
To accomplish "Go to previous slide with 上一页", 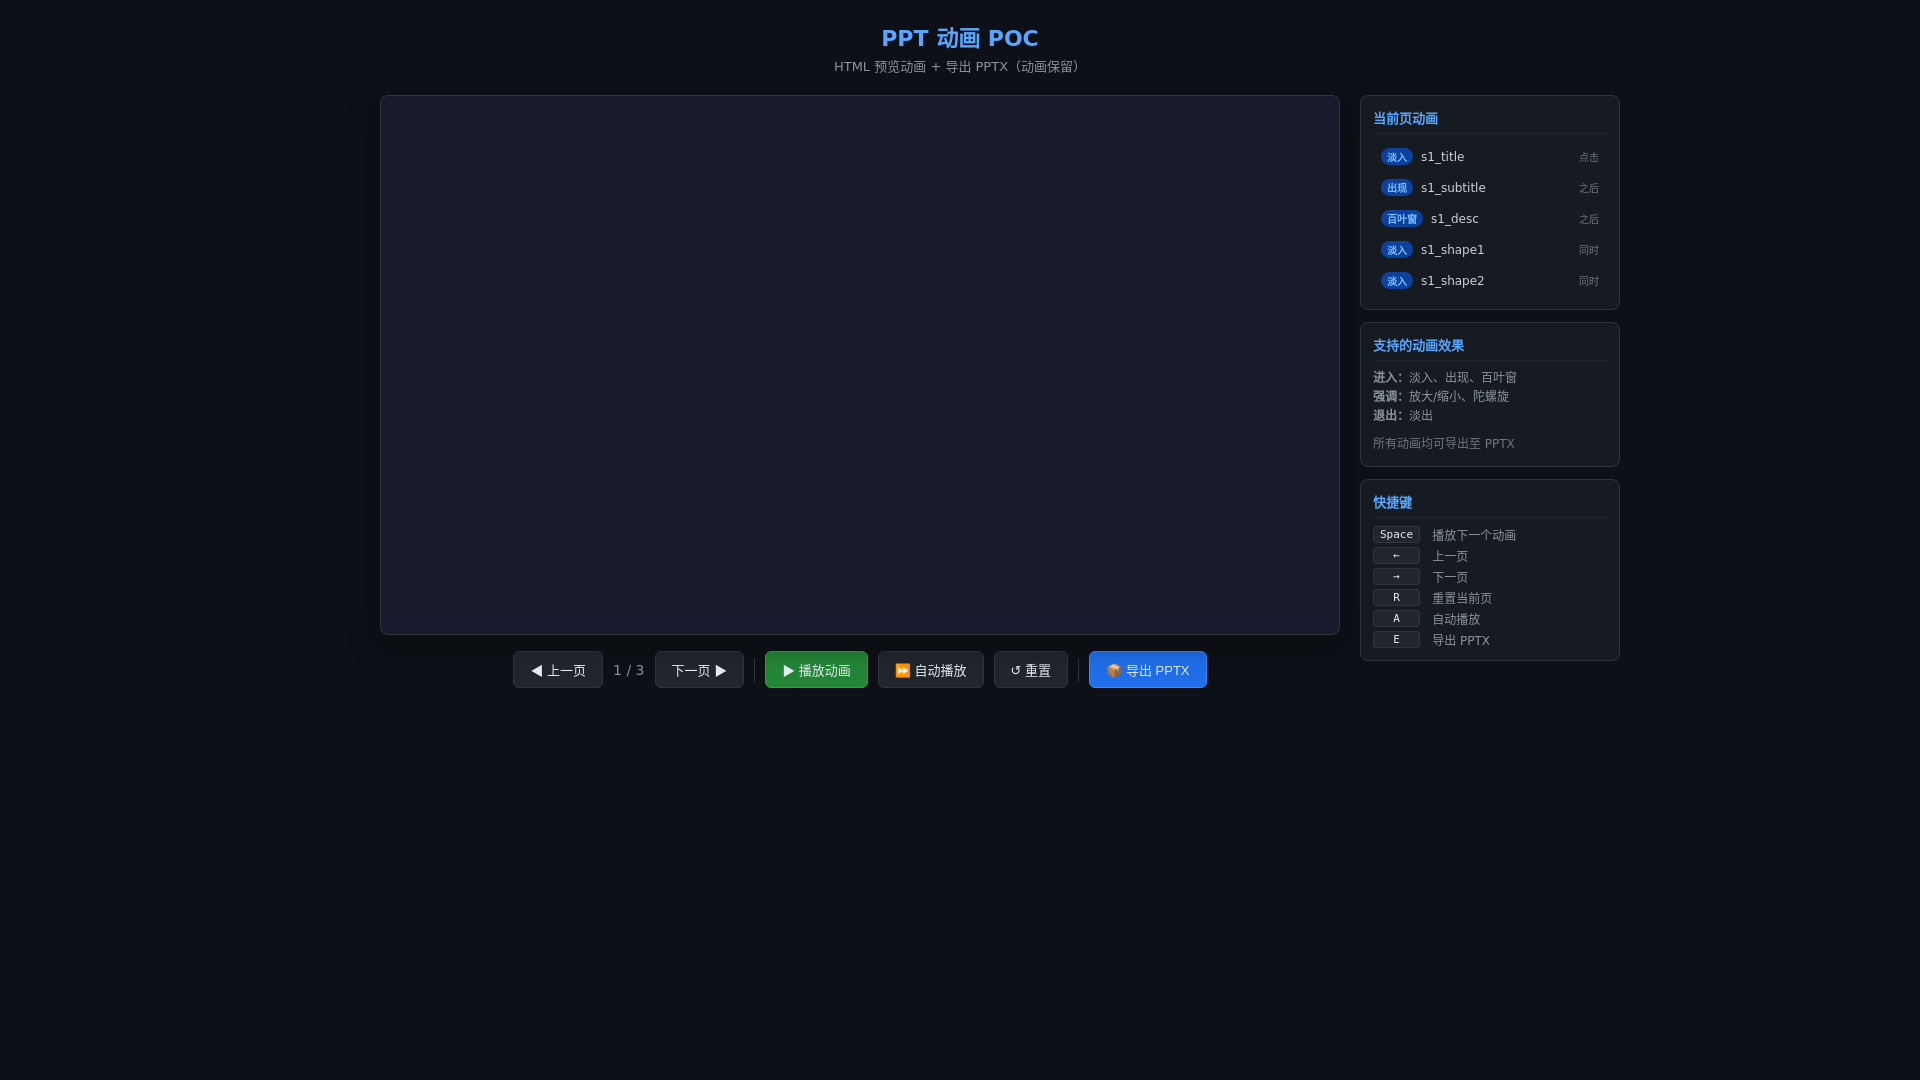I will [558, 670].
